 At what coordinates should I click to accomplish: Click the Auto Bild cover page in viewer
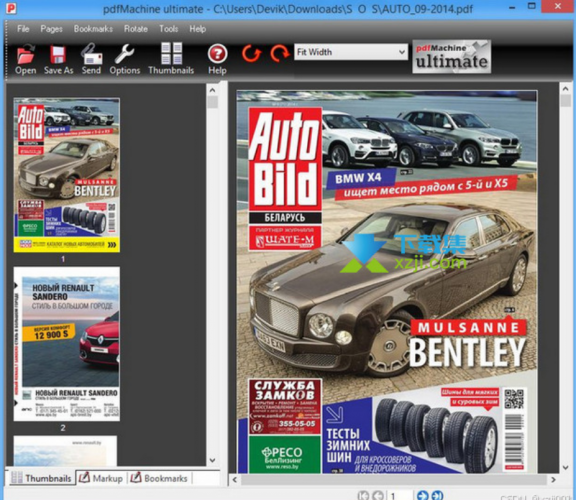click(387, 281)
